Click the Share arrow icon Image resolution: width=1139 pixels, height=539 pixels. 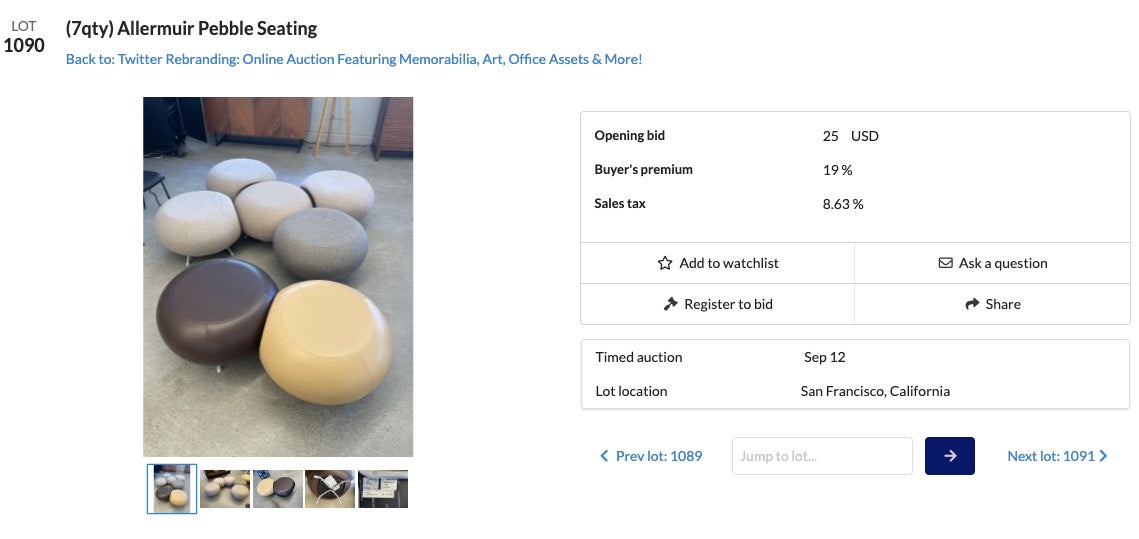[x=971, y=304]
